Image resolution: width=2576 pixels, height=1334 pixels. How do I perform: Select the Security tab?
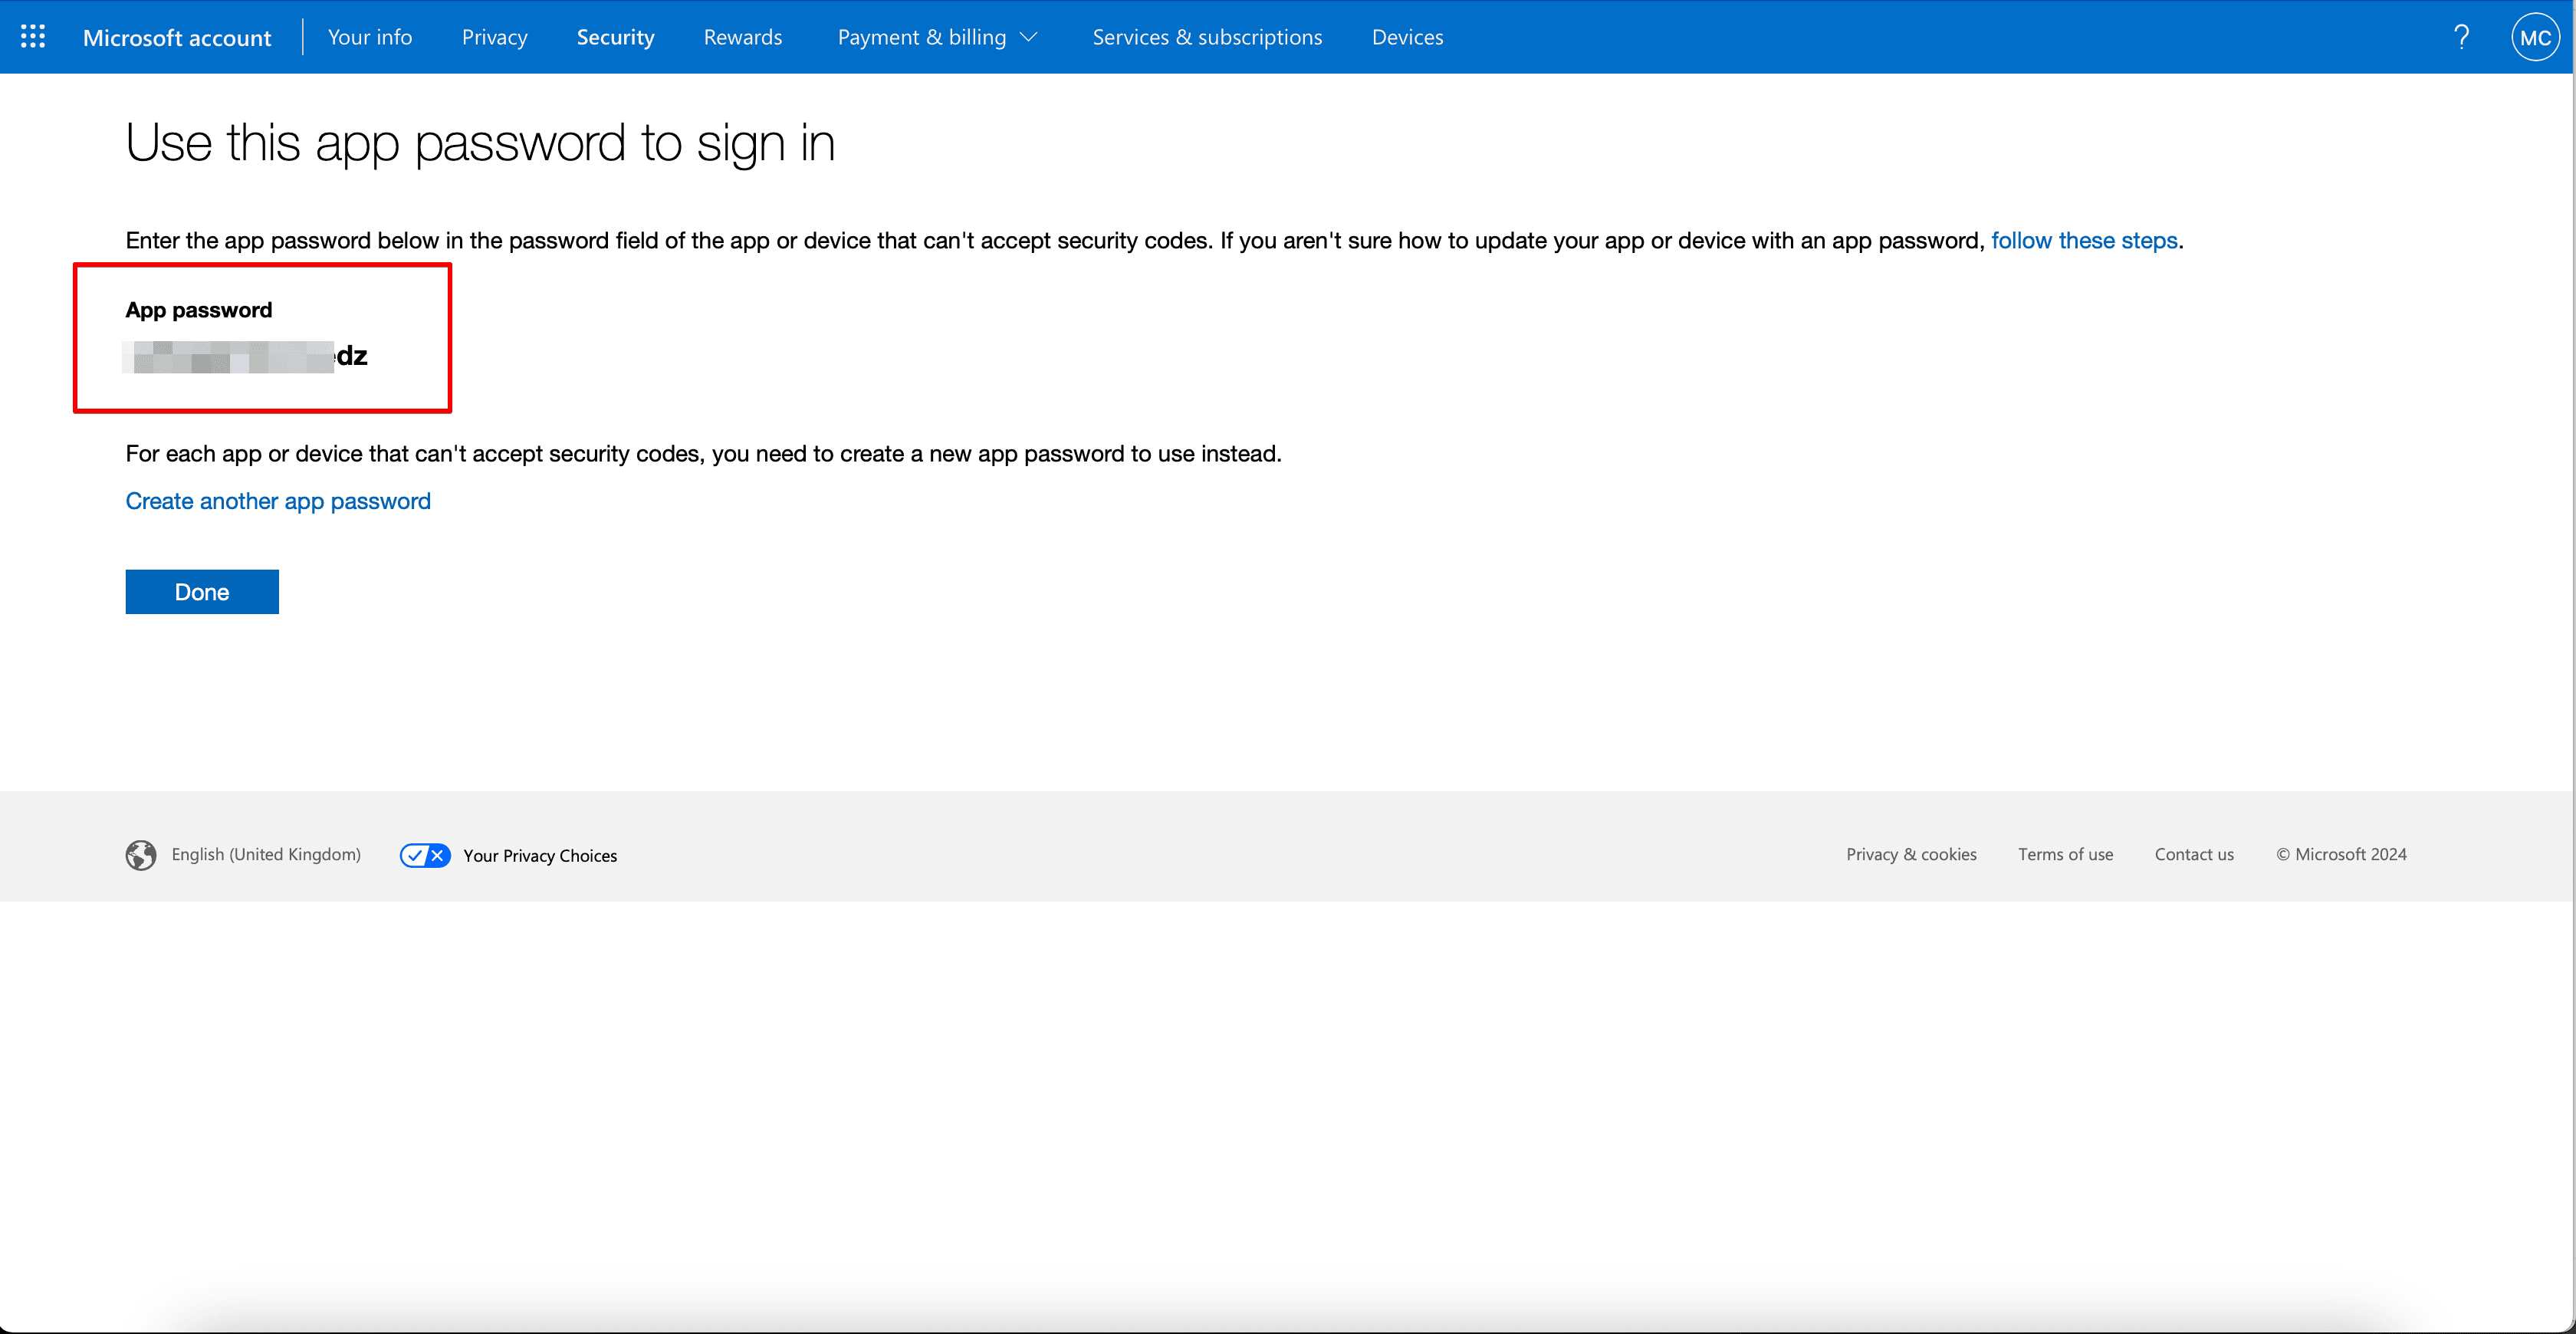(x=615, y=37)
